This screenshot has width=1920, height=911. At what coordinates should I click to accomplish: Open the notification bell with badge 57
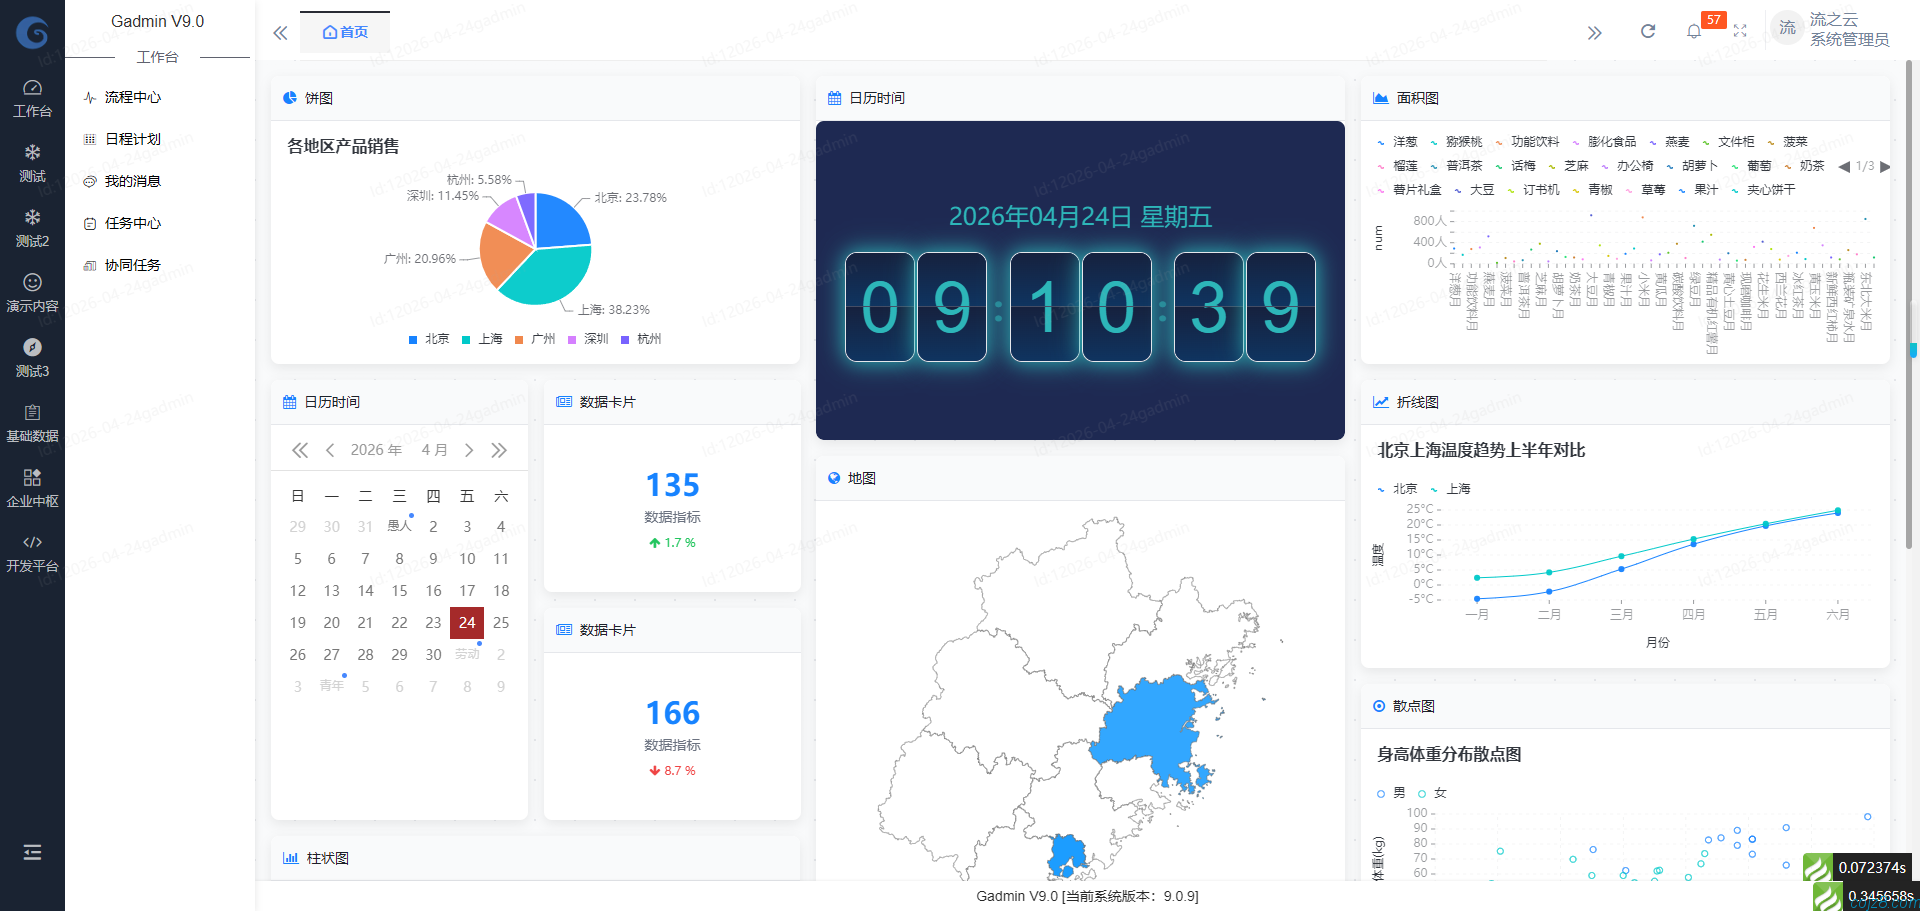(1694, 31)
